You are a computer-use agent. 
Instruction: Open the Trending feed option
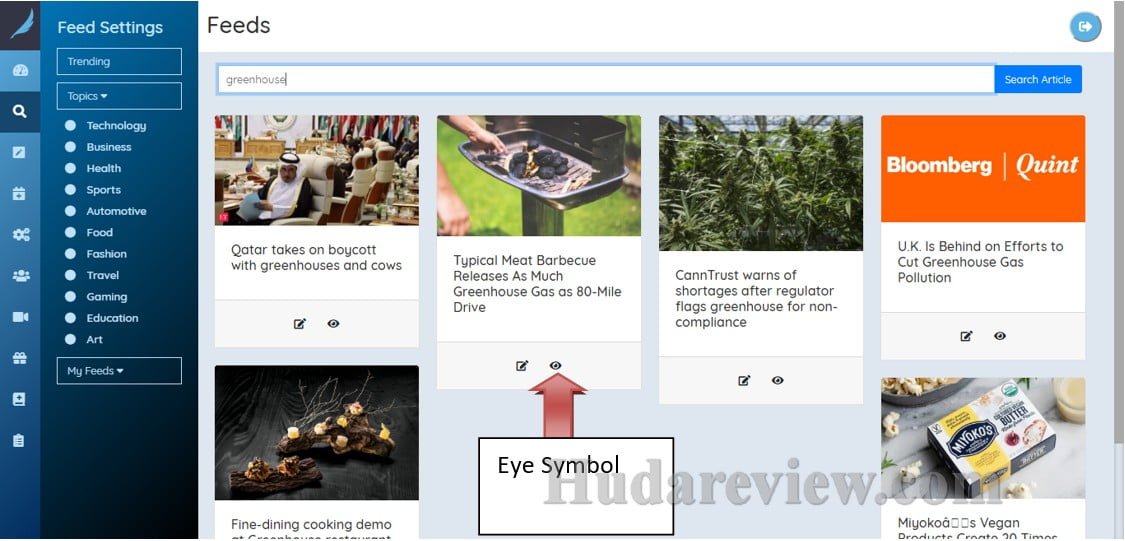[119, 62]
